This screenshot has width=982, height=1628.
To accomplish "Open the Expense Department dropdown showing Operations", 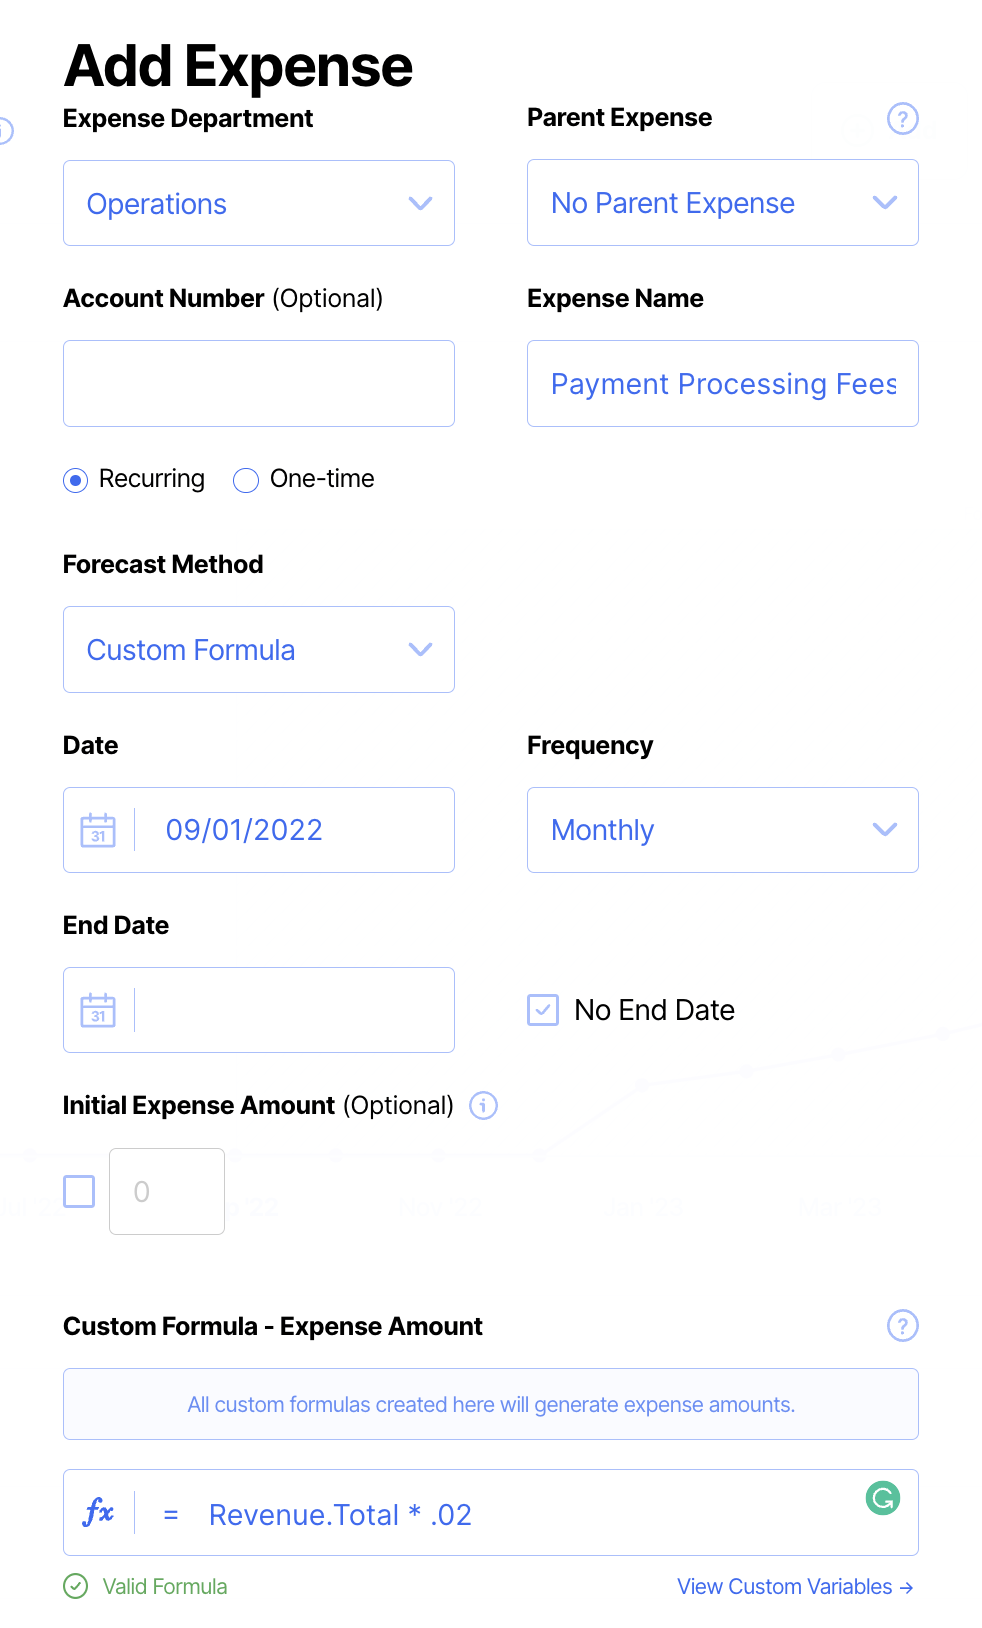I will pyautogui.click(x=258, y=203).
